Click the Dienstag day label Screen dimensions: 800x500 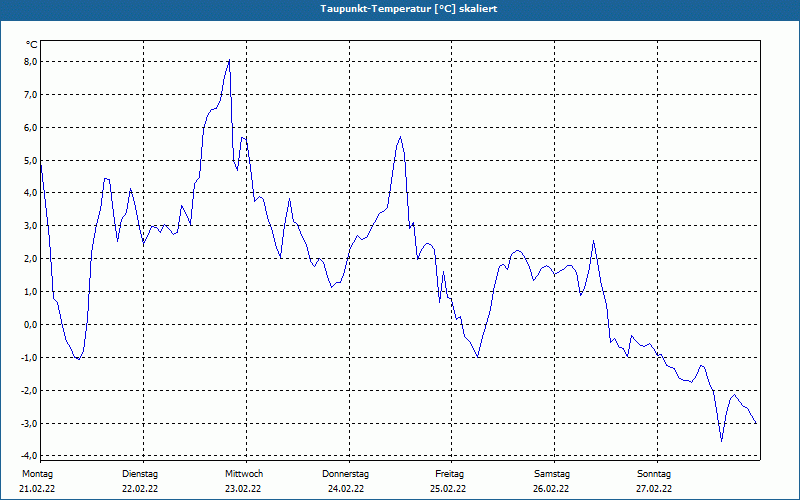[140, 474]
